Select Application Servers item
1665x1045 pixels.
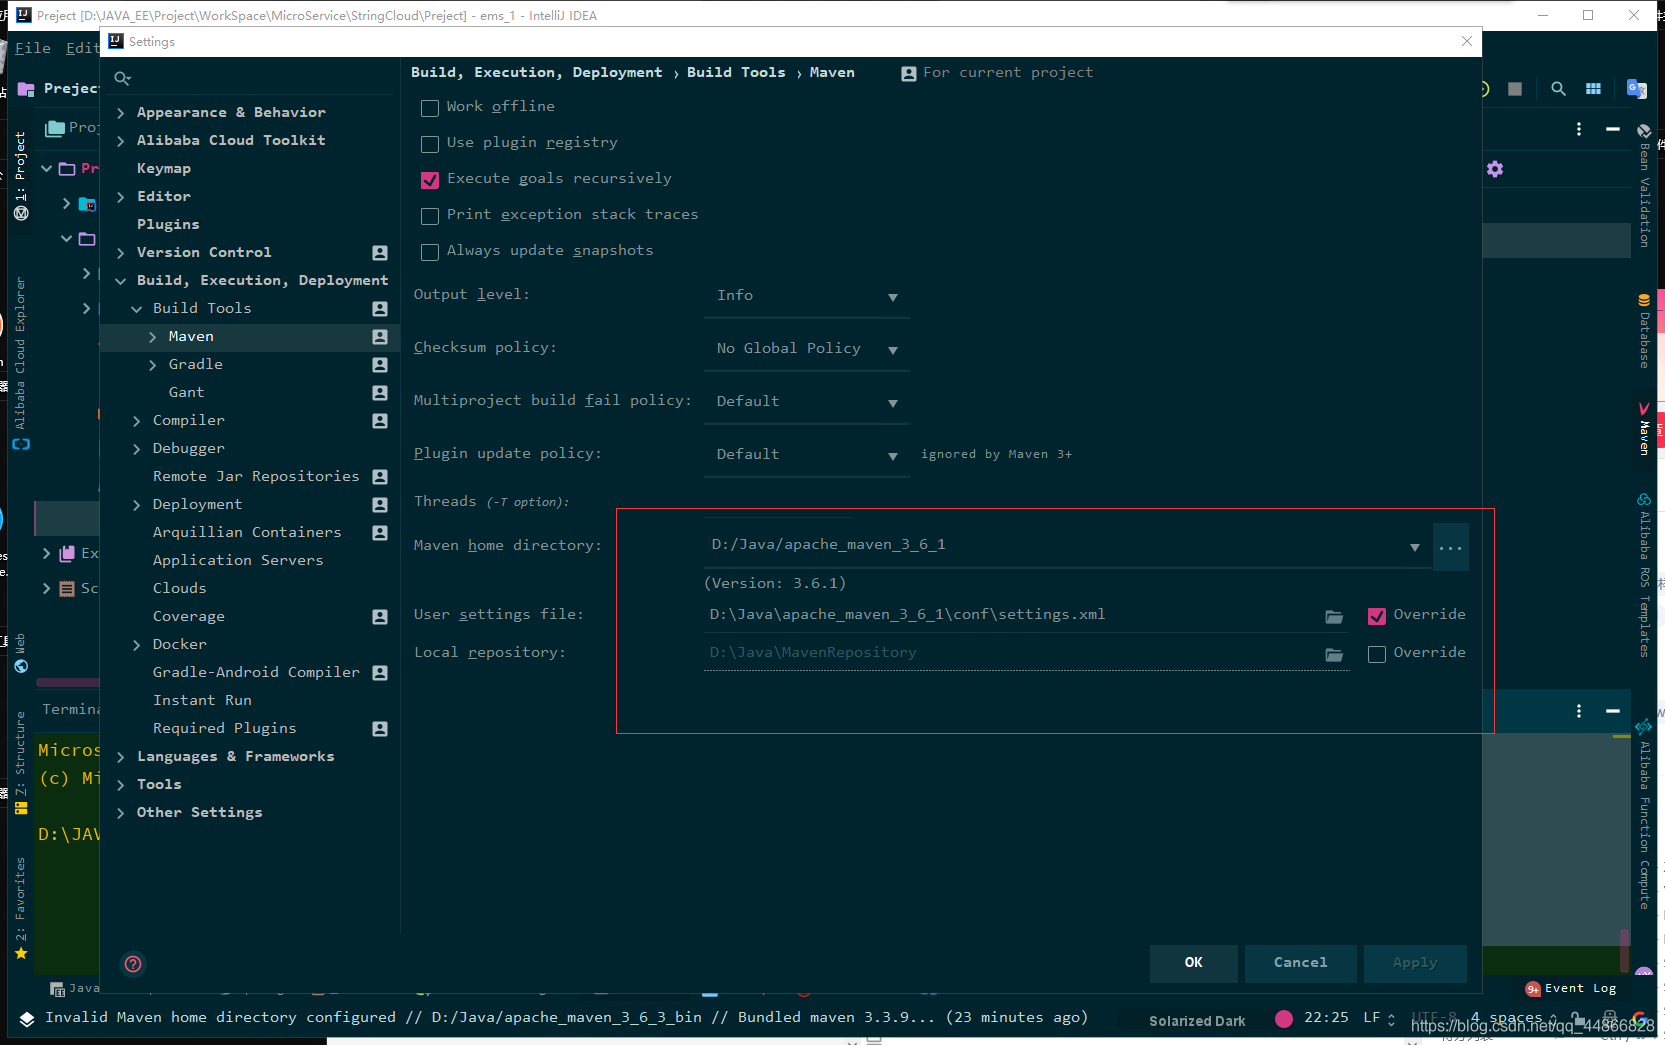[238, 561]
